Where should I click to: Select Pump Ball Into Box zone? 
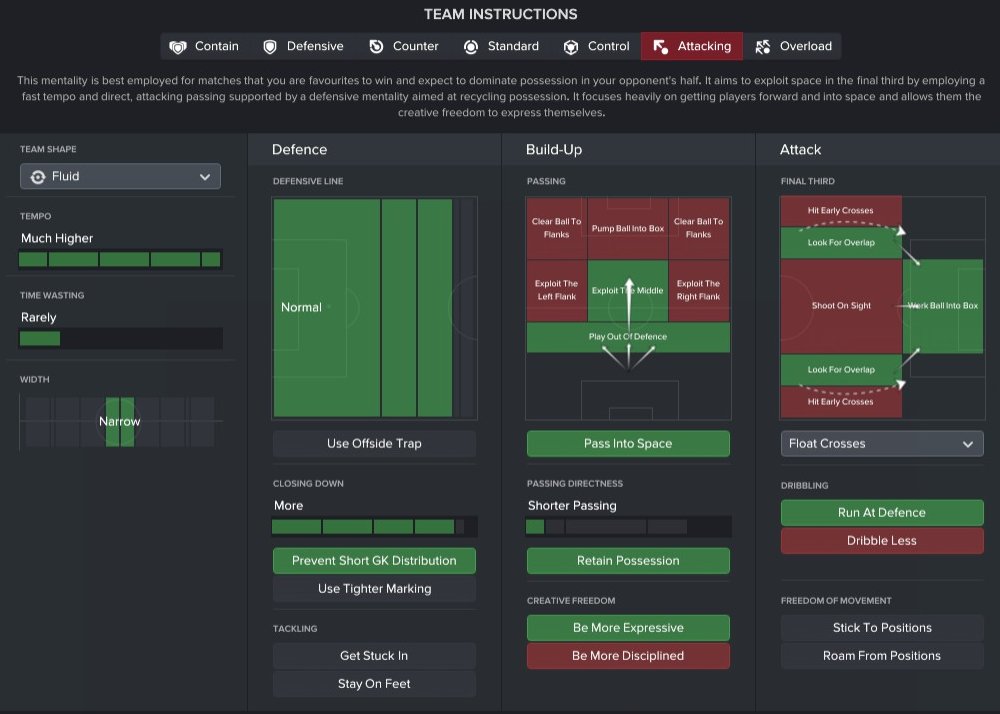(628, 228)
